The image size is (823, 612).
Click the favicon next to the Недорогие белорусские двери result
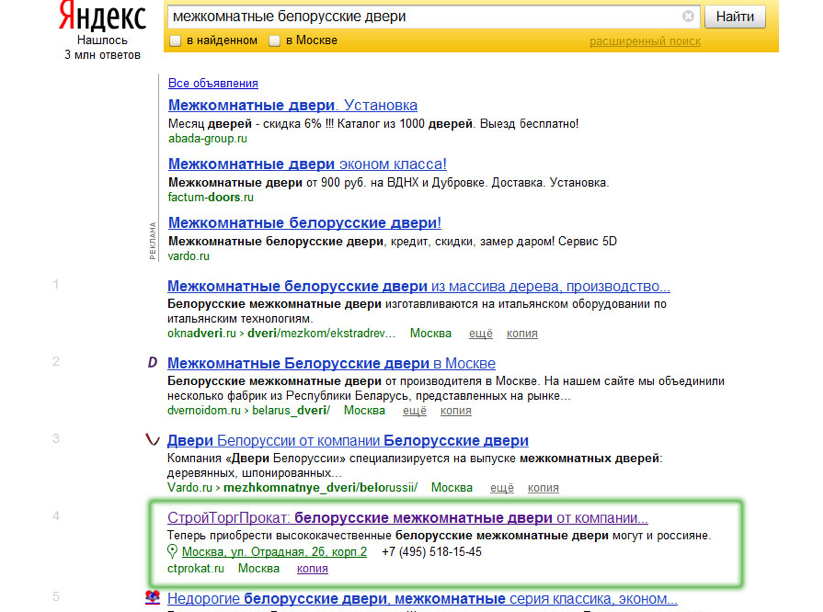151,598
